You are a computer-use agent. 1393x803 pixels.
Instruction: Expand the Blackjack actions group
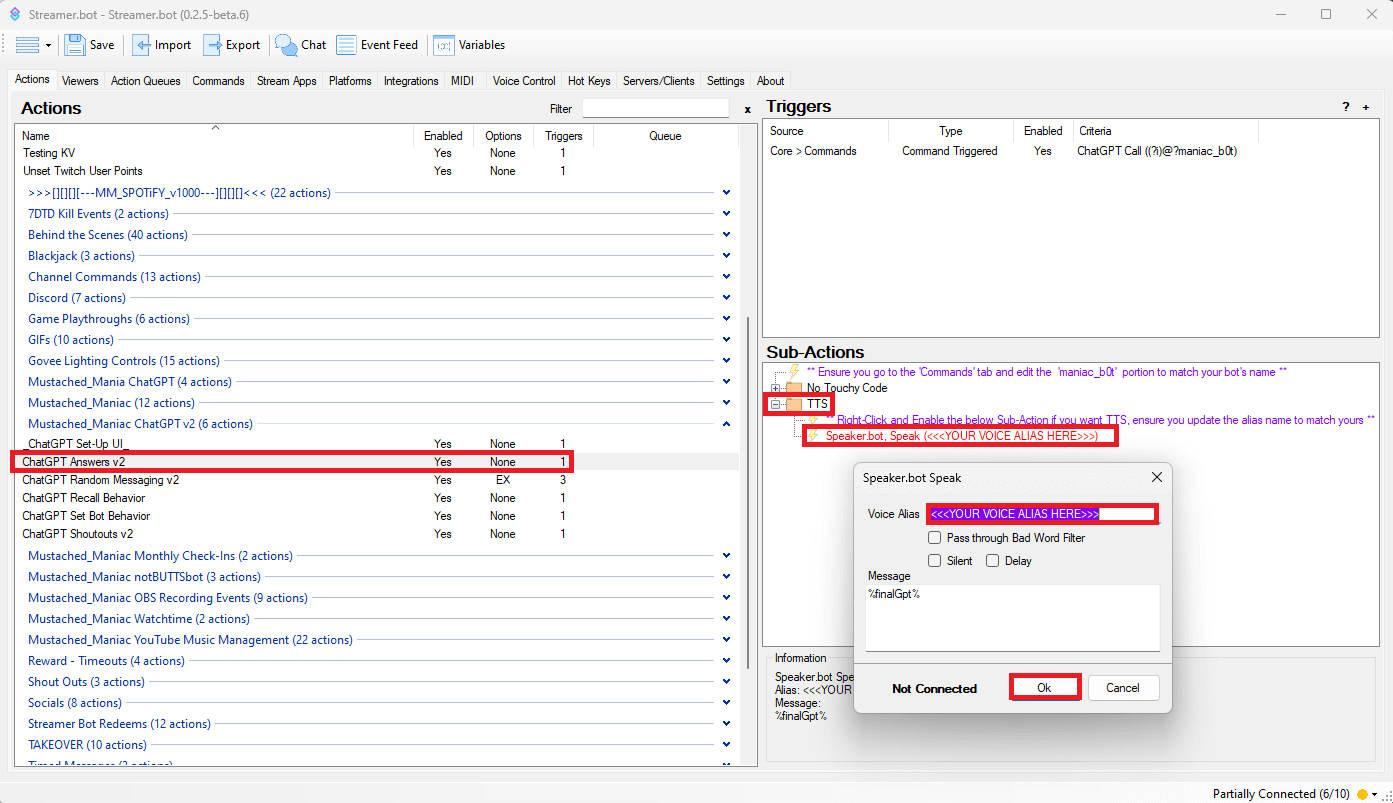click(726, 256)
